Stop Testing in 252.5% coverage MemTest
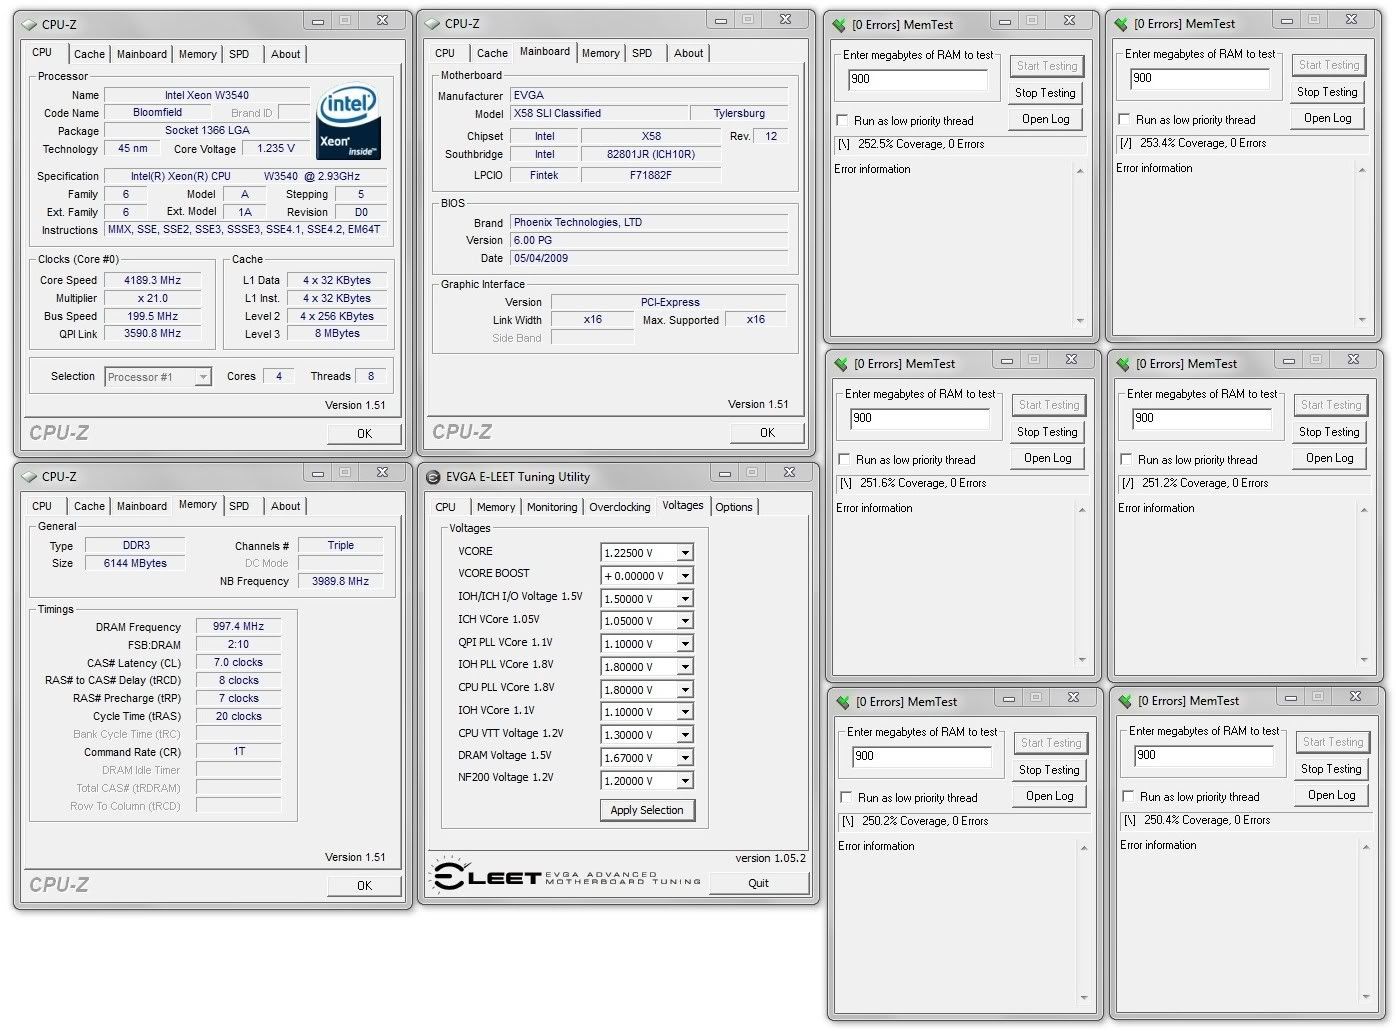This screenshot has width=1396, height=1031. pyautogui.click(x=1045, y=93)
